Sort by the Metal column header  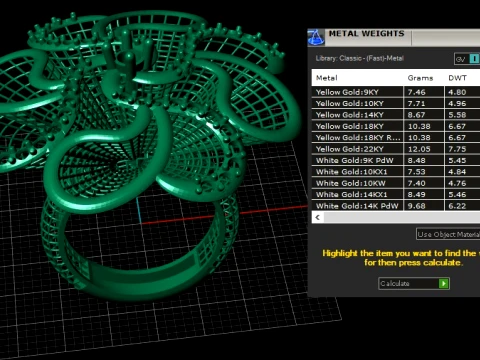pyautogui.click(x=357, y=78)
